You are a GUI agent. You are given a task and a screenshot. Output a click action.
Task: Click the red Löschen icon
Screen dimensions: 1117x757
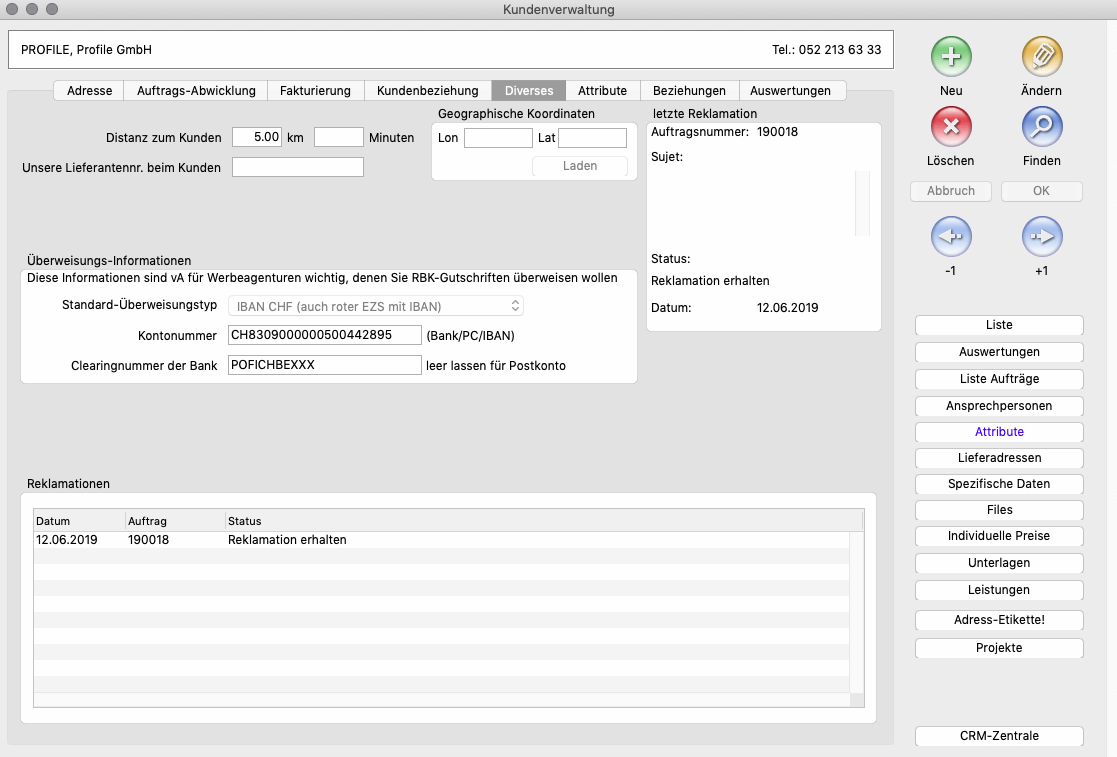pyautogui.click(x=951, y=127)
